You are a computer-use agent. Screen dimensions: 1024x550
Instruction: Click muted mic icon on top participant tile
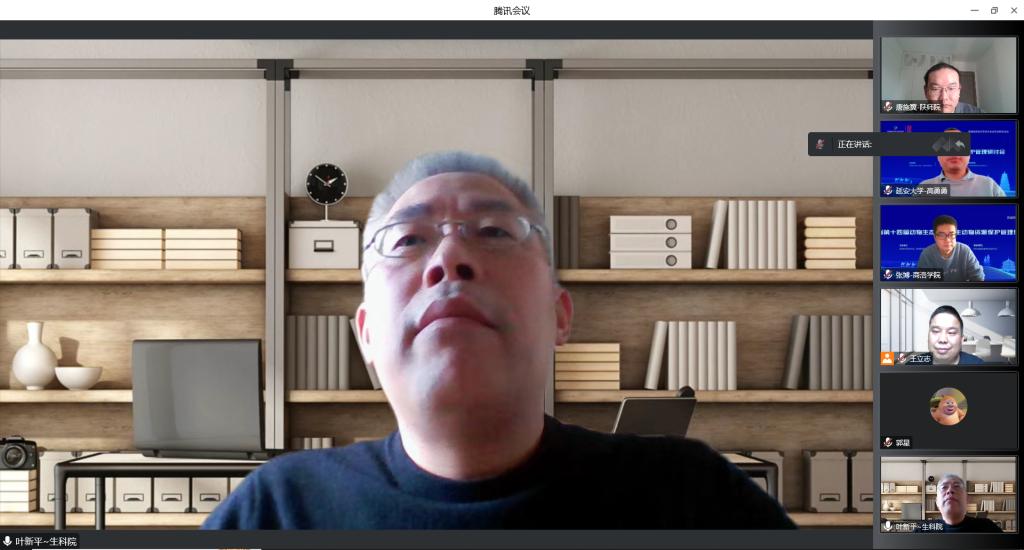coord(888,106)
